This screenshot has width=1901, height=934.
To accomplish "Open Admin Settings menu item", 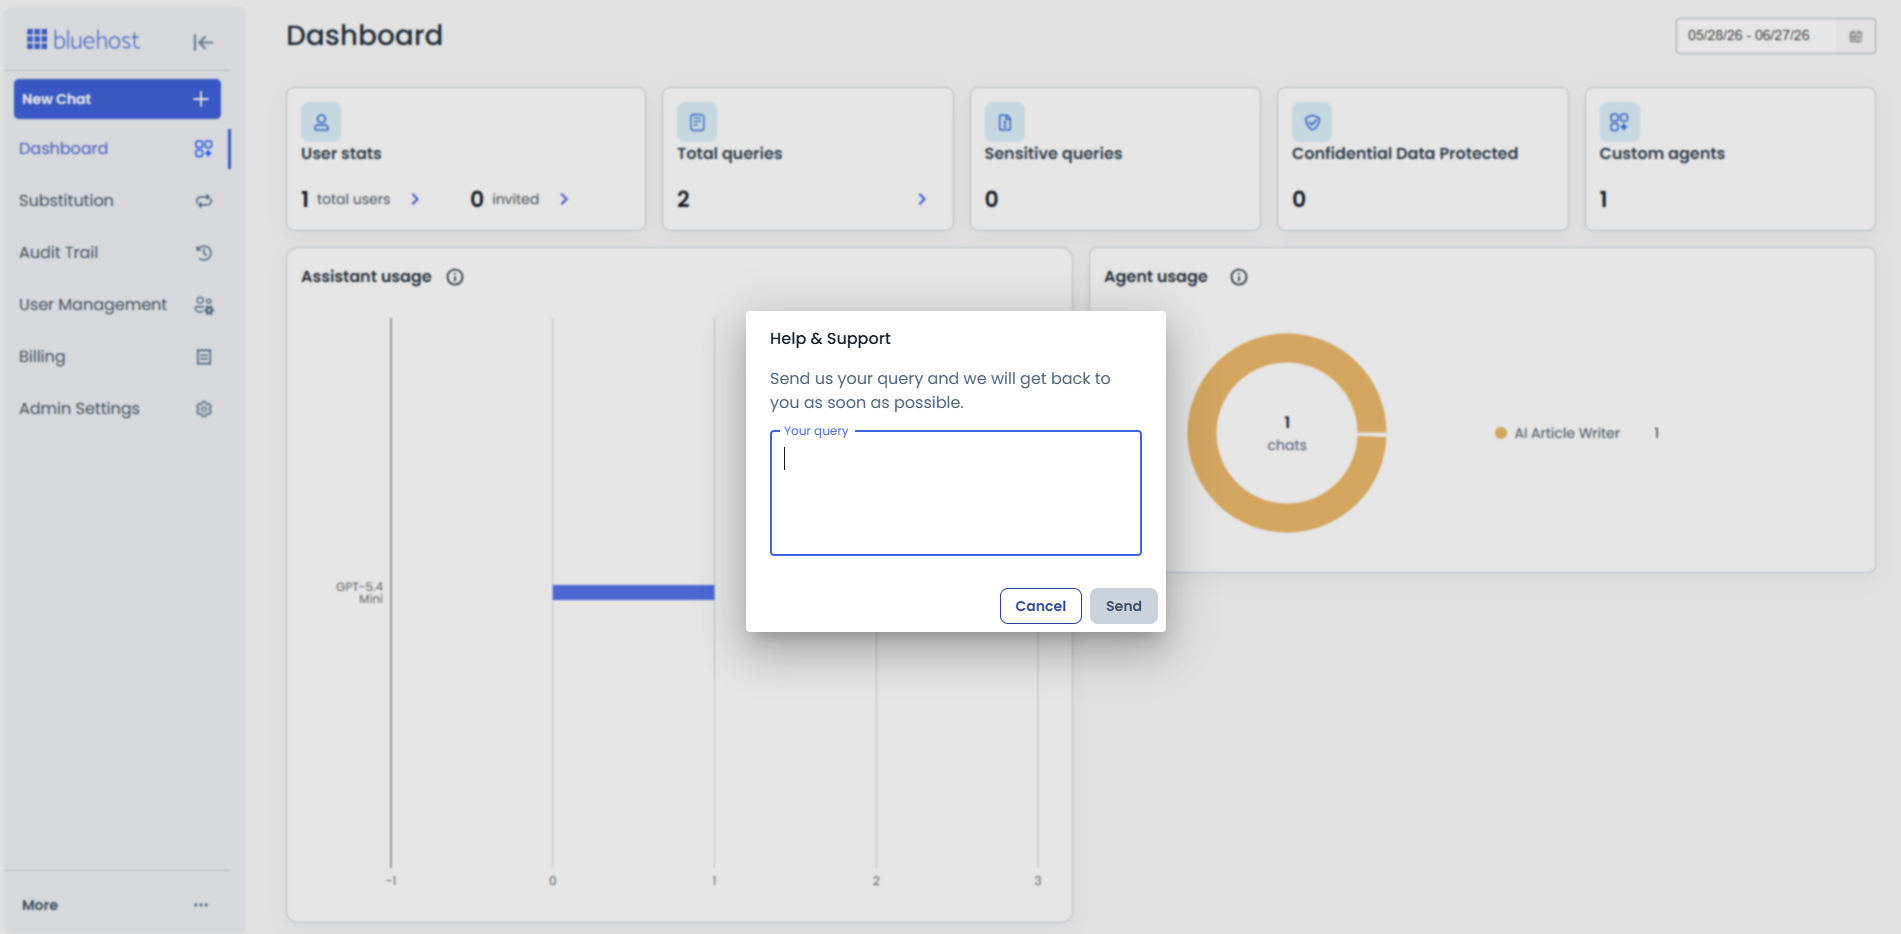I will pos(117,409).
